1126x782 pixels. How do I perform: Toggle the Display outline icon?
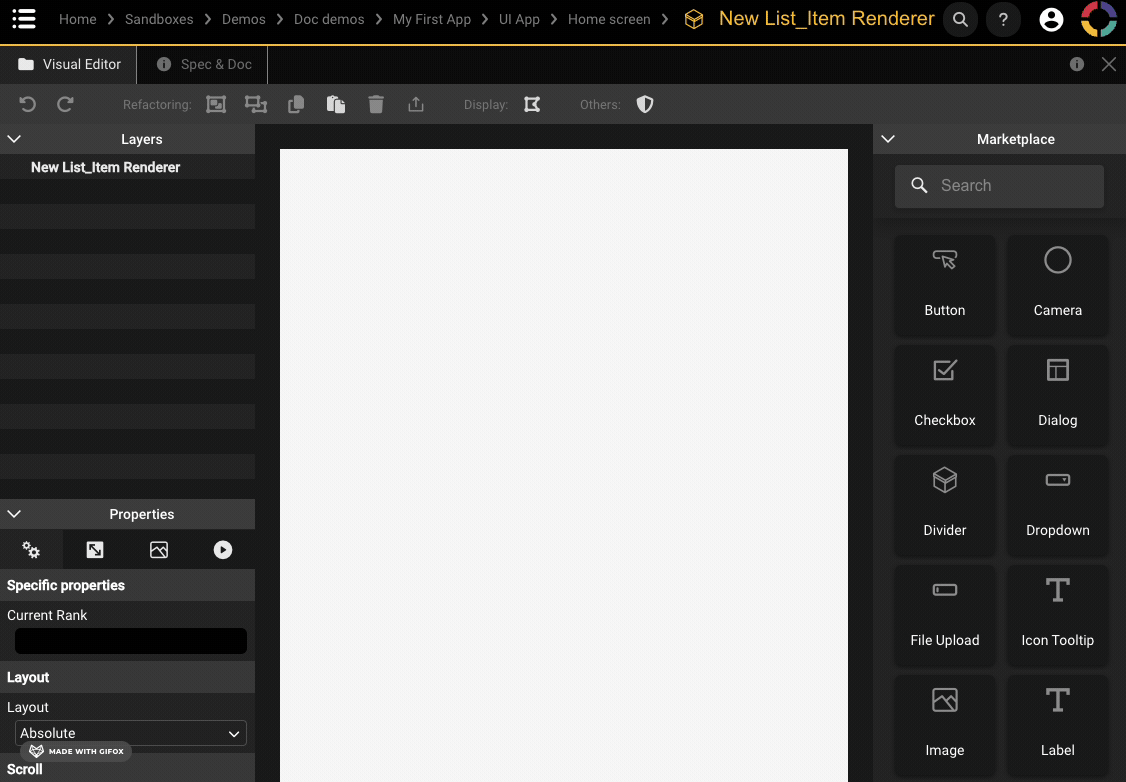click(x=532, y=104)
